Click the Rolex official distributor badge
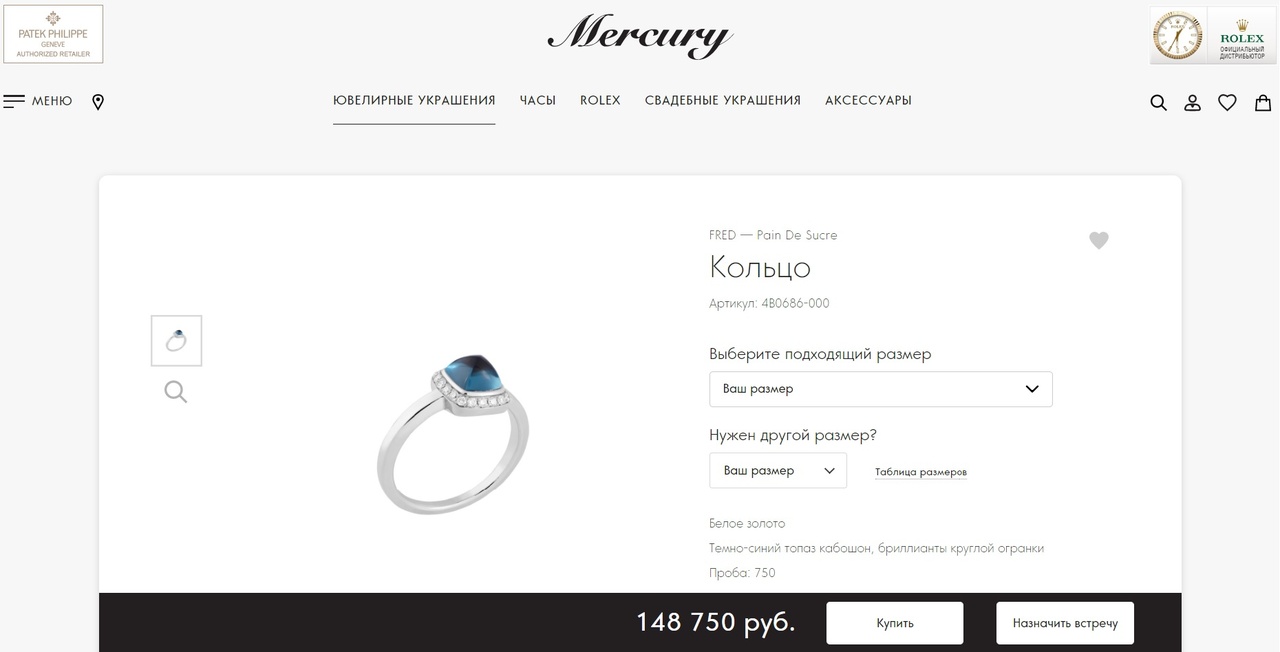This screenshot has height=652, width=1280. point(1213,35)
